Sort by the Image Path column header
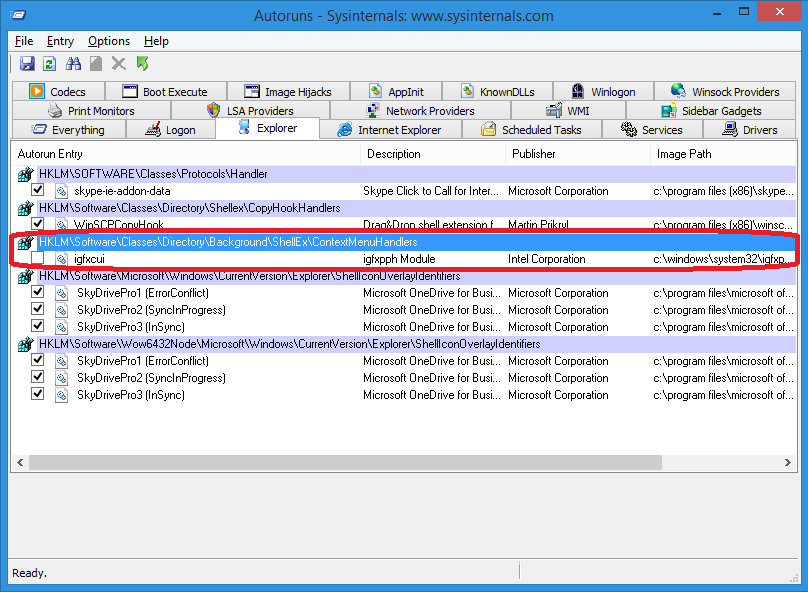 tap(723, 154)
